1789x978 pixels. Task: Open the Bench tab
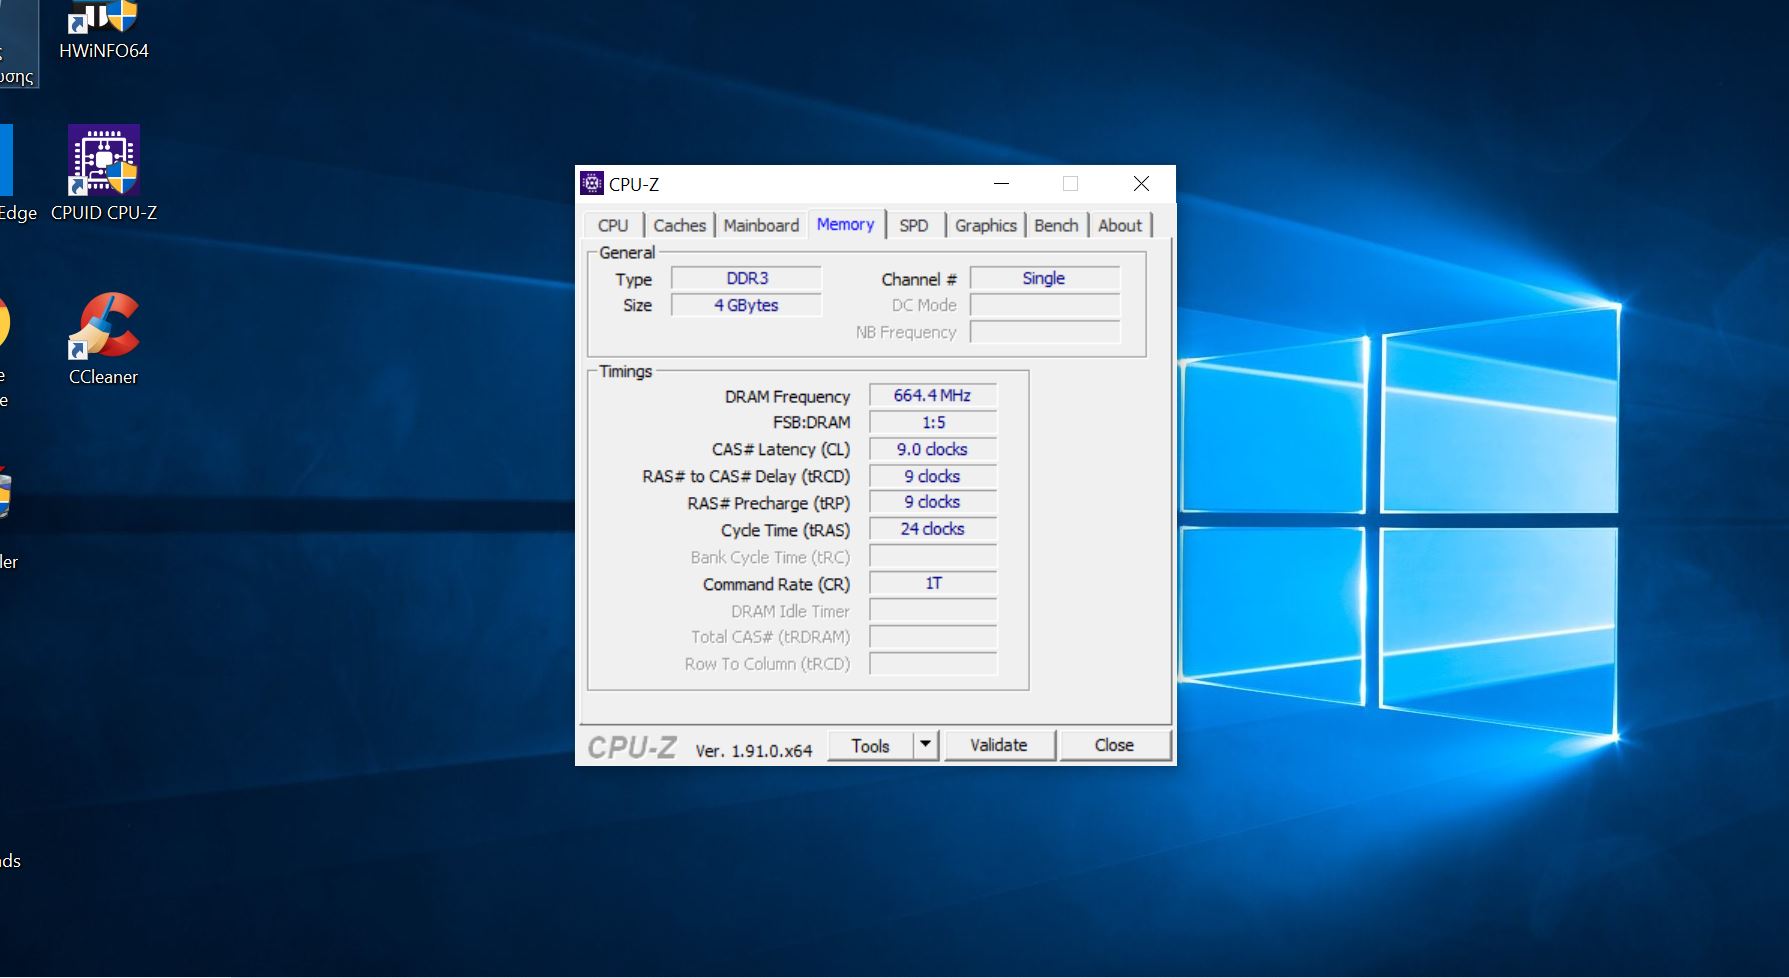(x=1056, y=225)
